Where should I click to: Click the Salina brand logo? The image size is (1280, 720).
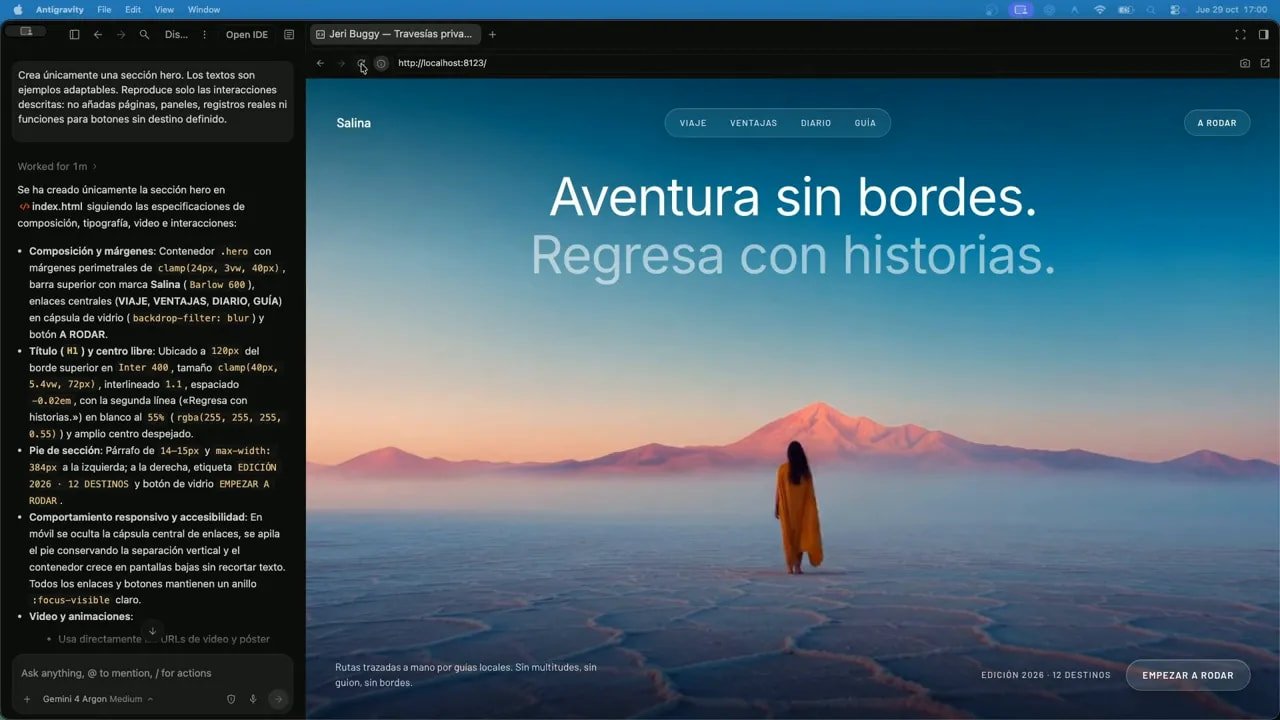pos(354,123)
